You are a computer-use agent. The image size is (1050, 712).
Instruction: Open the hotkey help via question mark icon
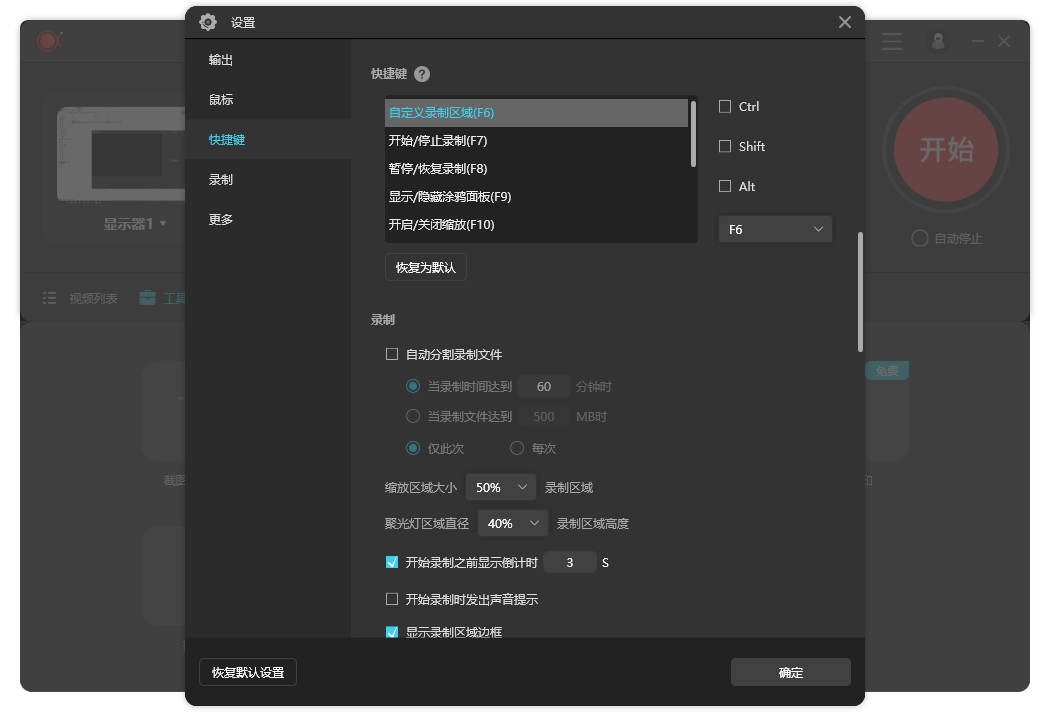(x=421, y=73)
